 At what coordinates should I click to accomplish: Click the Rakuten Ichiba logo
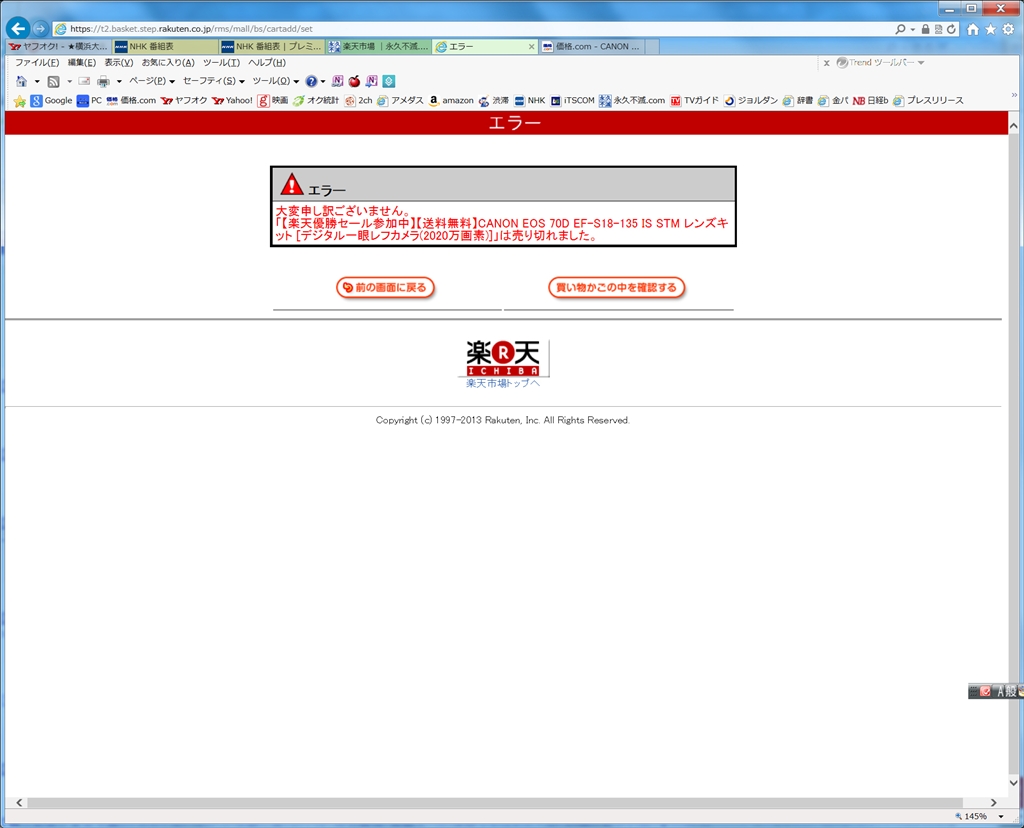(x=503, y=358)
